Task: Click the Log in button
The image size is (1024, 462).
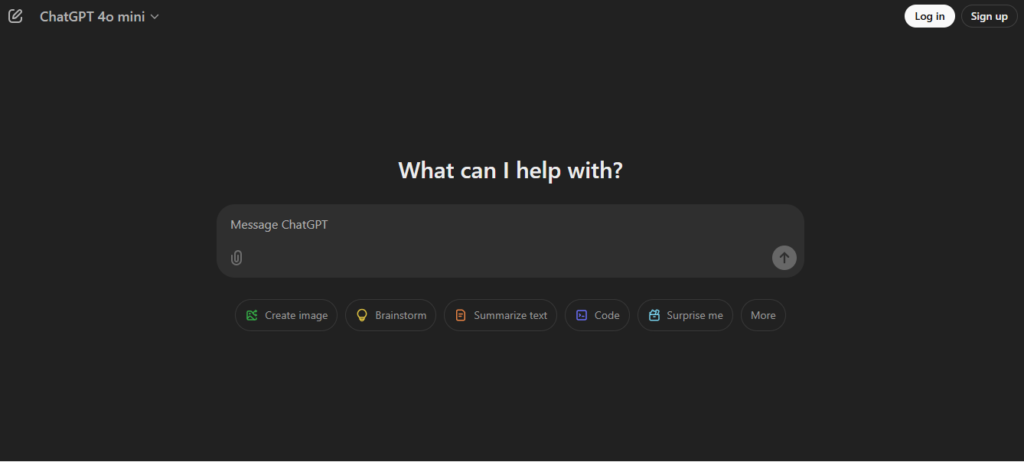Action: pos(929,16)
